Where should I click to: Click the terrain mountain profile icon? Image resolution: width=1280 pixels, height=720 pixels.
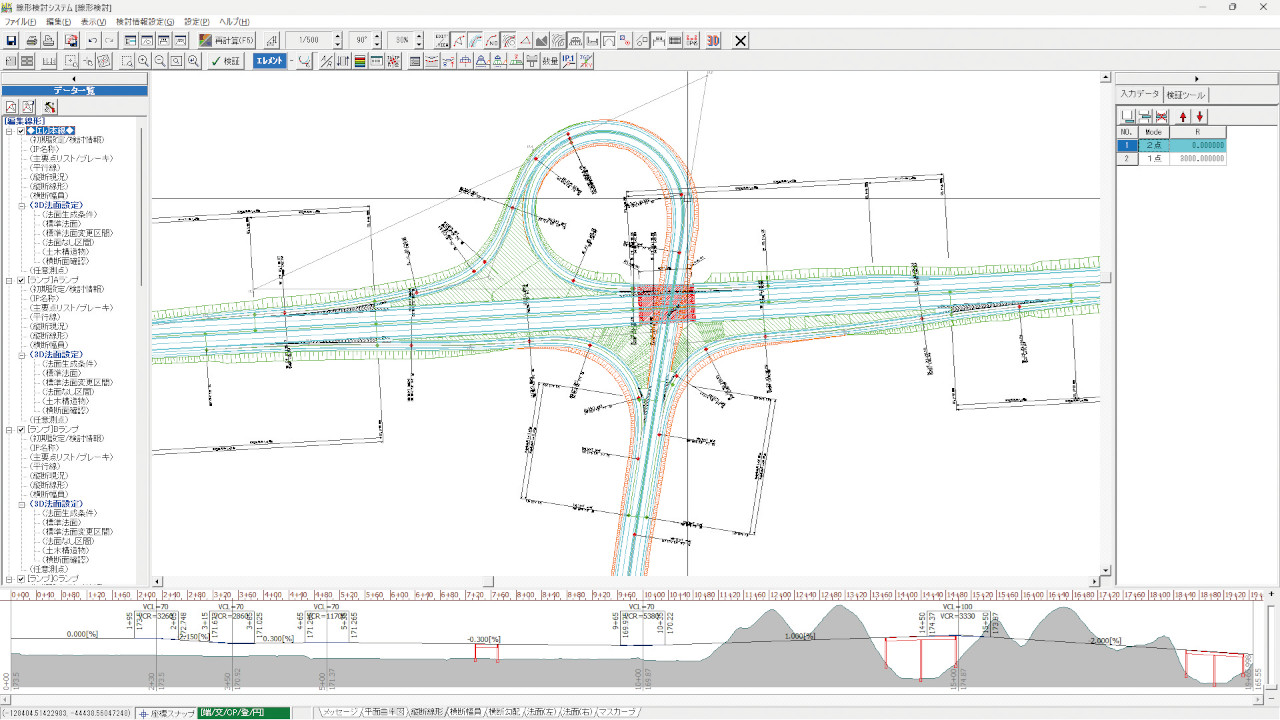pyautogui.click(x=542, y=41)
